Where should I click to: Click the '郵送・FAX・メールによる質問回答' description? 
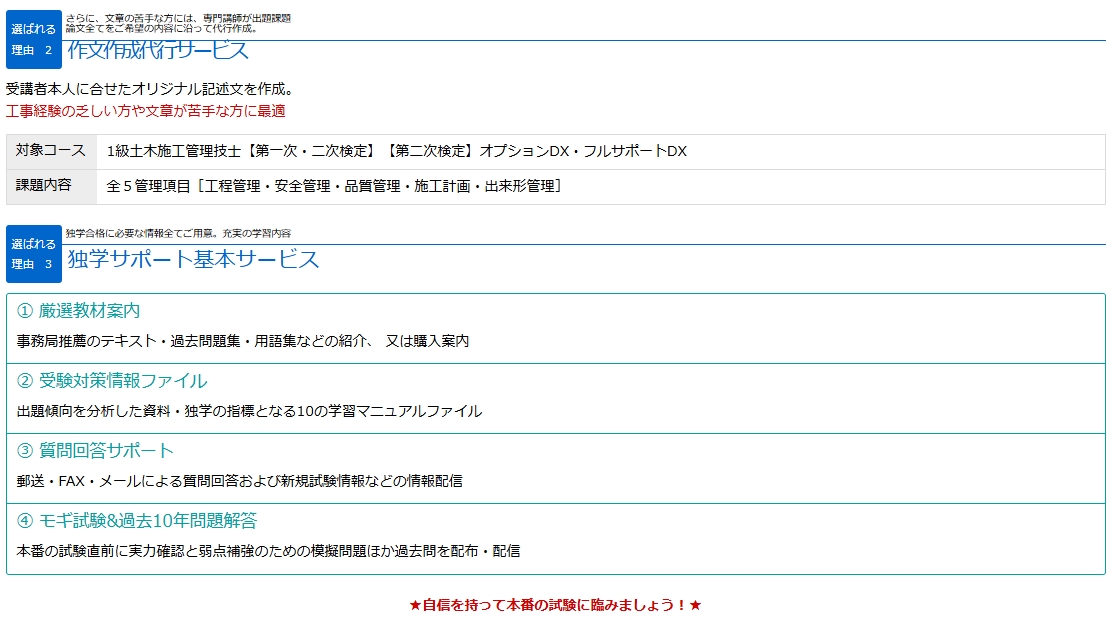pos(239,481)
